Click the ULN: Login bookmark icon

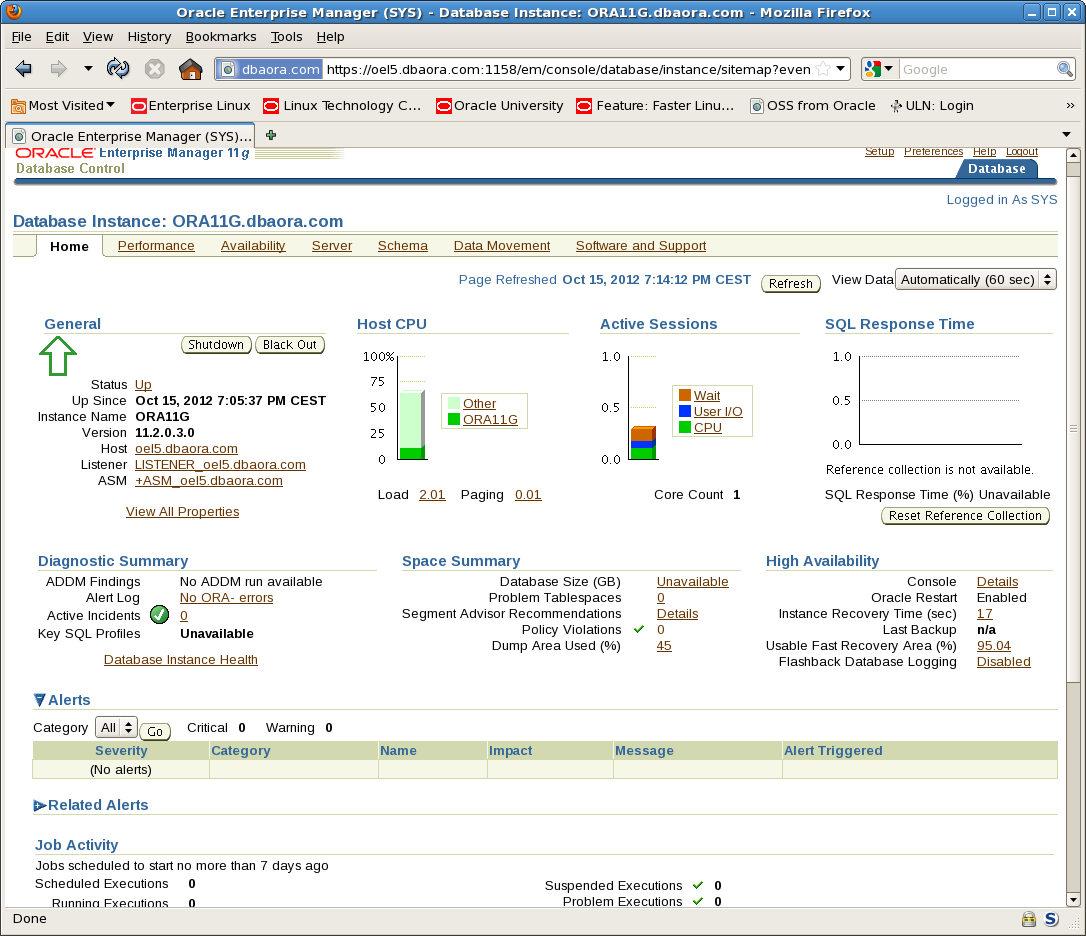896,106
